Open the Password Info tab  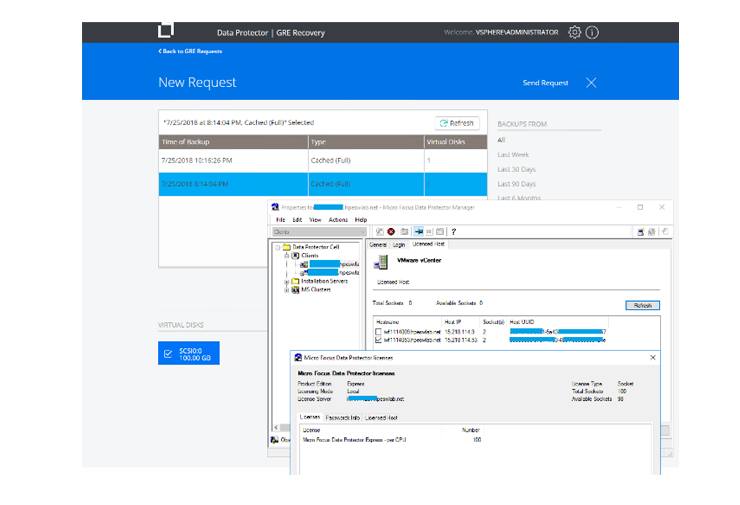[x=343, y=418]
